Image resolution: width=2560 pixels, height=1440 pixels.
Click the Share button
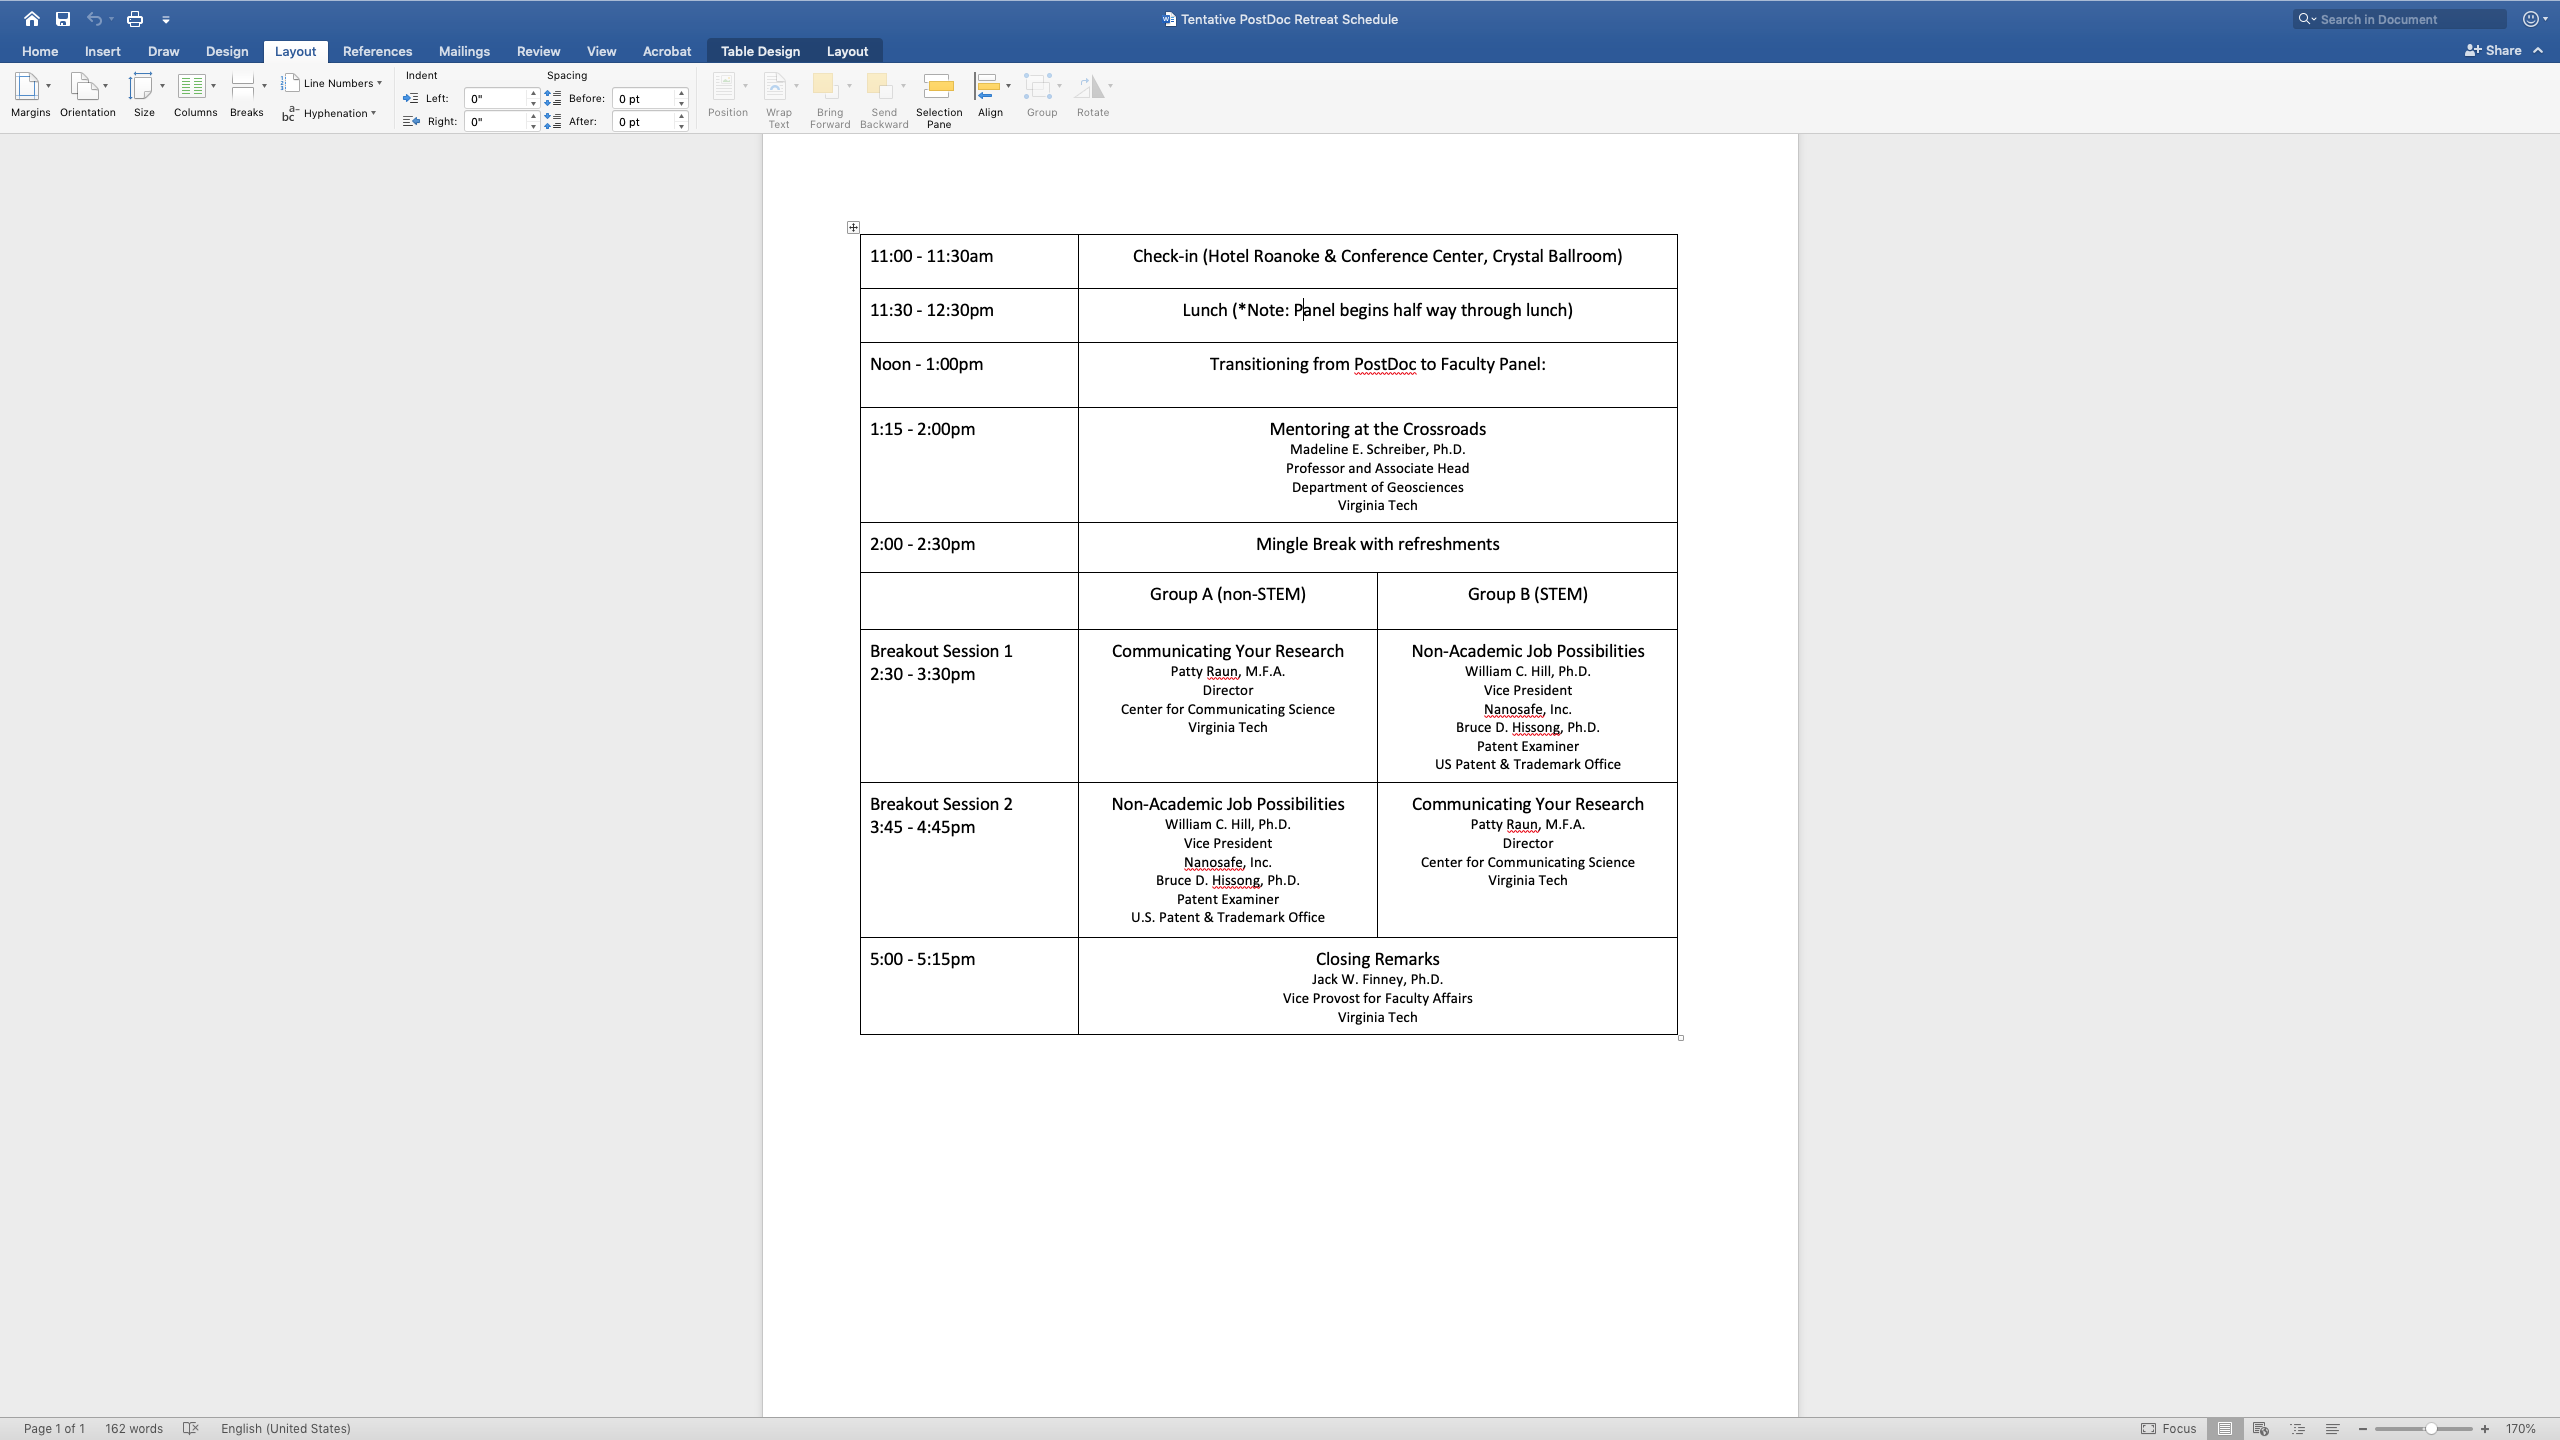click(2493, 50)
